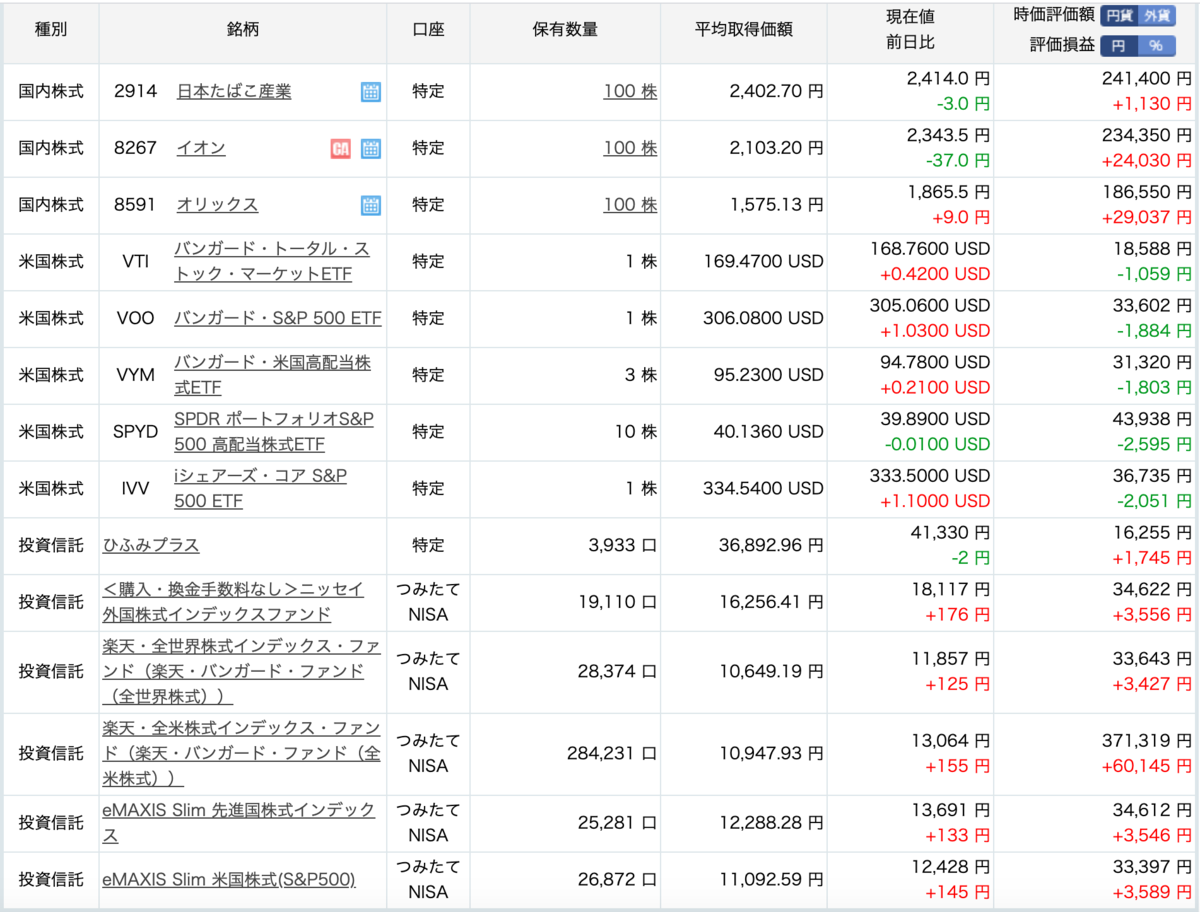The height and width of the screenshot is (912, 1200).
Task: Click the 100株 holding quantity for 日本たばこ産業
Action: coord(631,91)
